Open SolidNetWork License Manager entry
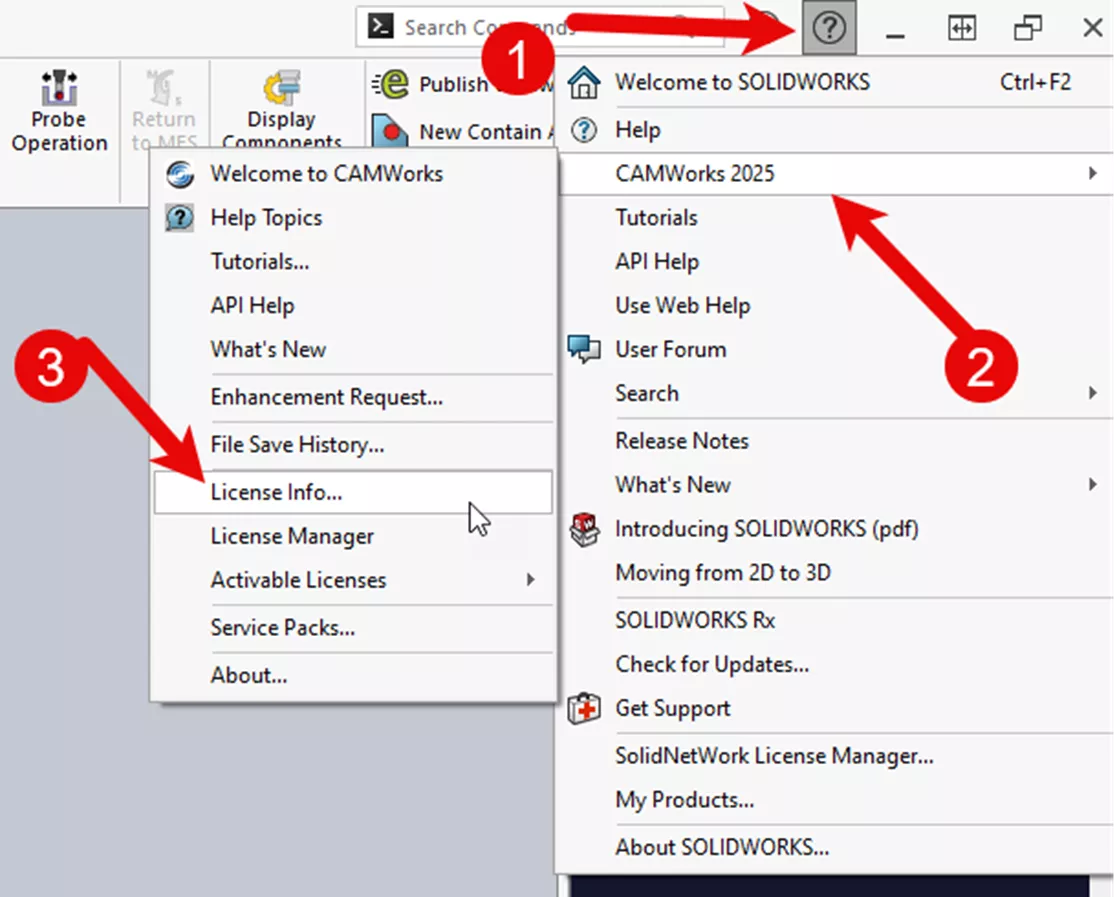Viewport: 1117px width, 897px height. pos(774,756)
